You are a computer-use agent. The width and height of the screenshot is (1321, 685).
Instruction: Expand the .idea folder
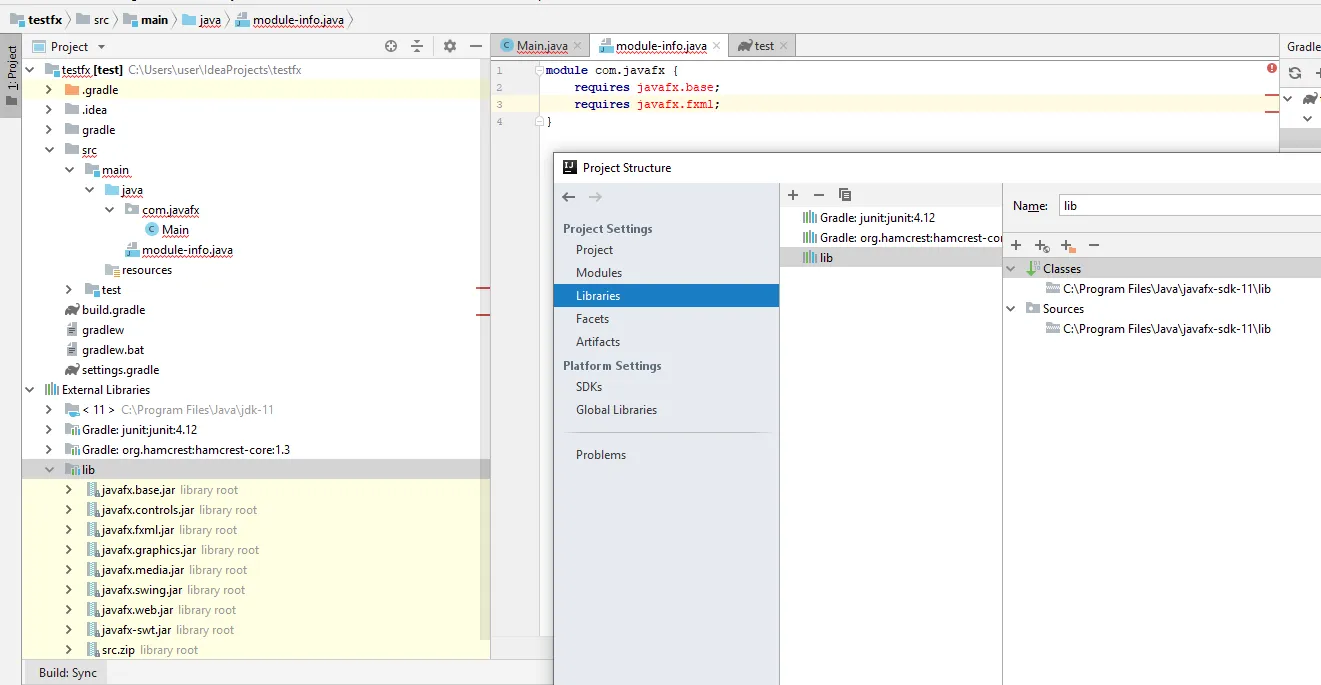coord(49,110)
